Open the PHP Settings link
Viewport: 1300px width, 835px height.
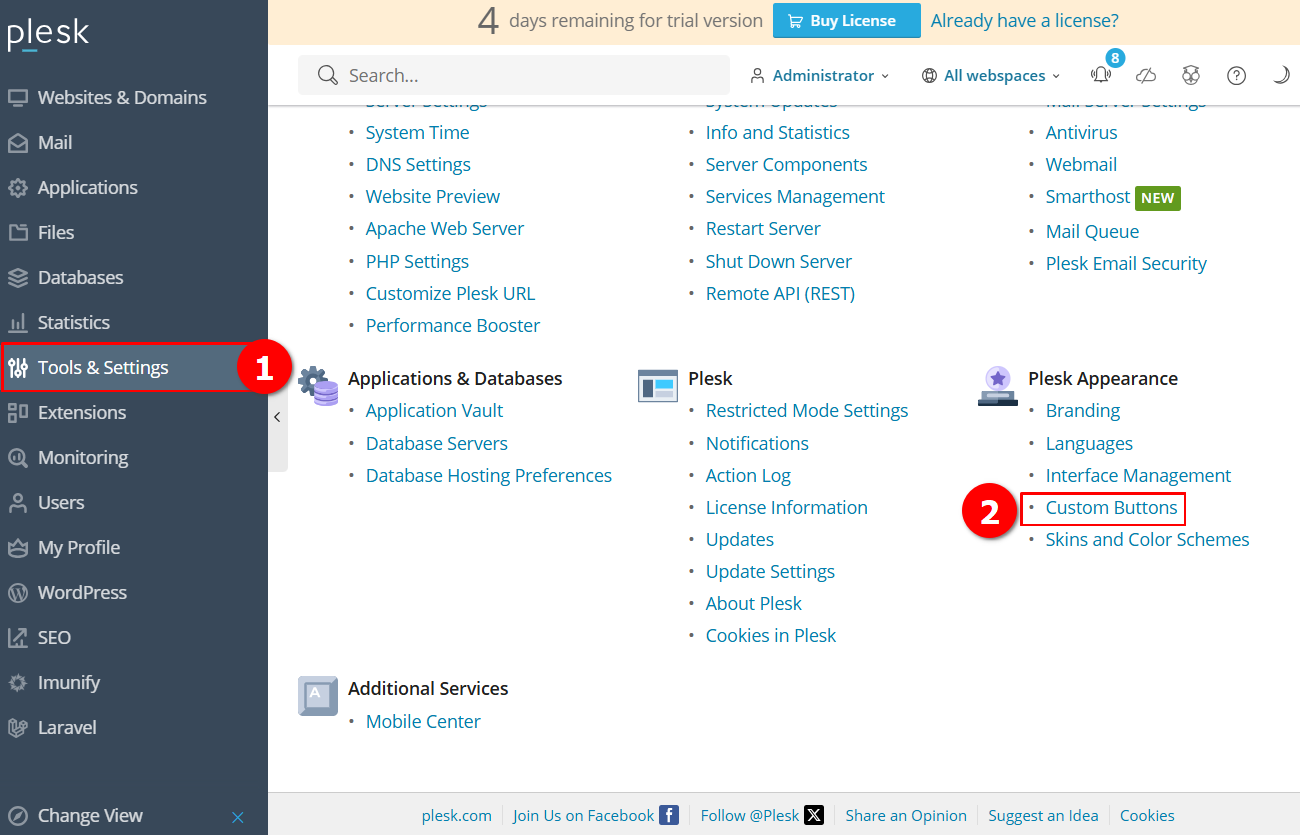tap(417, 261)
